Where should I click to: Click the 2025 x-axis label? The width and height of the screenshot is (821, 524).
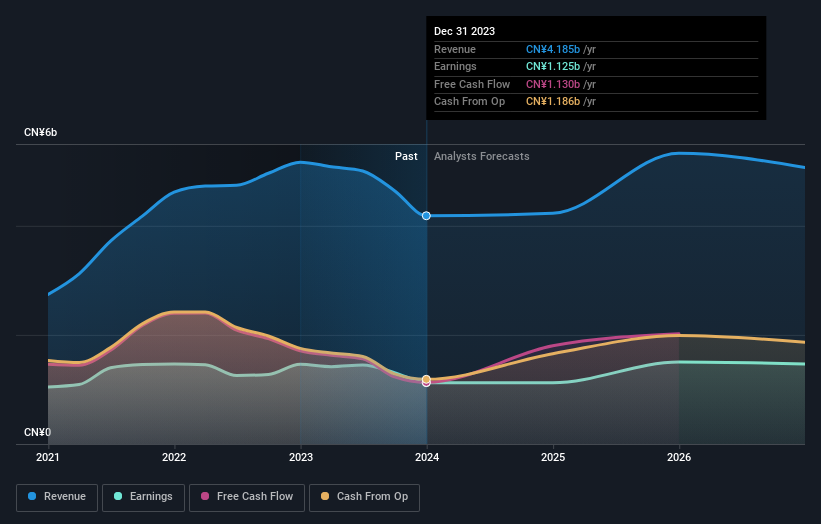(553, 458)
